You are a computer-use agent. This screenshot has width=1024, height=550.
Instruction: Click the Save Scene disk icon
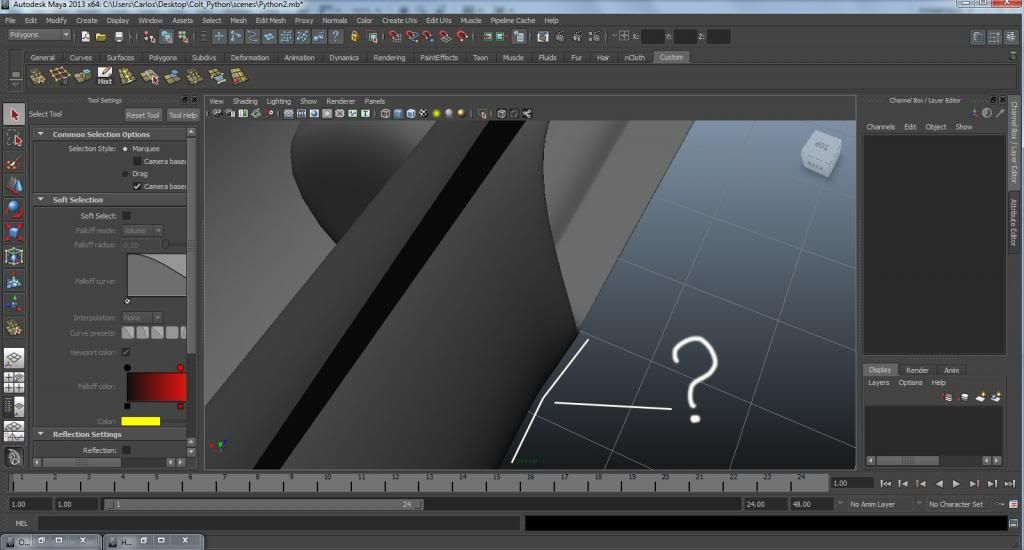119,37
